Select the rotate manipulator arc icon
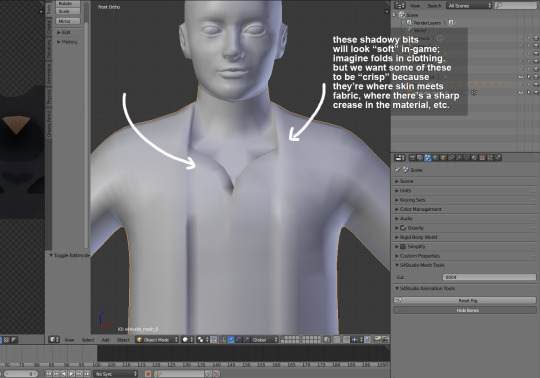540x378 pixels. [x=239, y=340]
